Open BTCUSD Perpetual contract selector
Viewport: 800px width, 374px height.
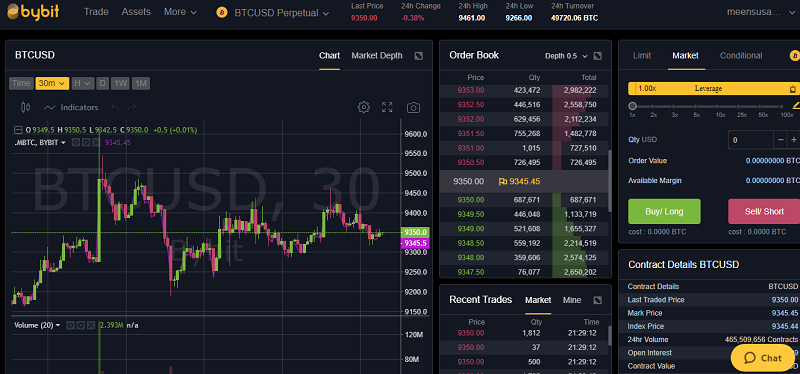(x=282, y=13)
